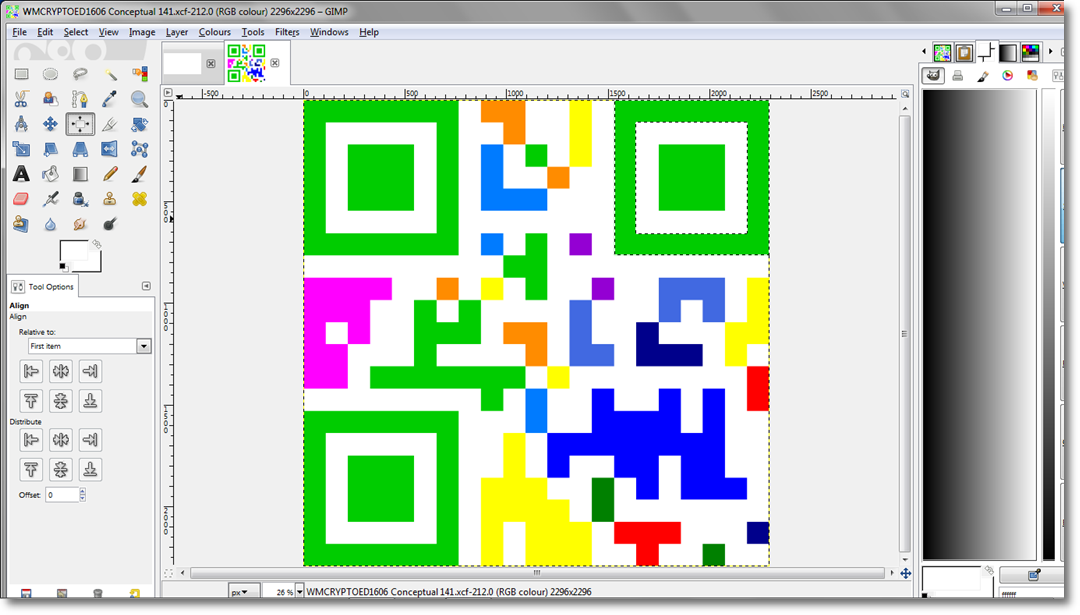
Task: Choose the Pencil tool
Action: coord(110,174)
